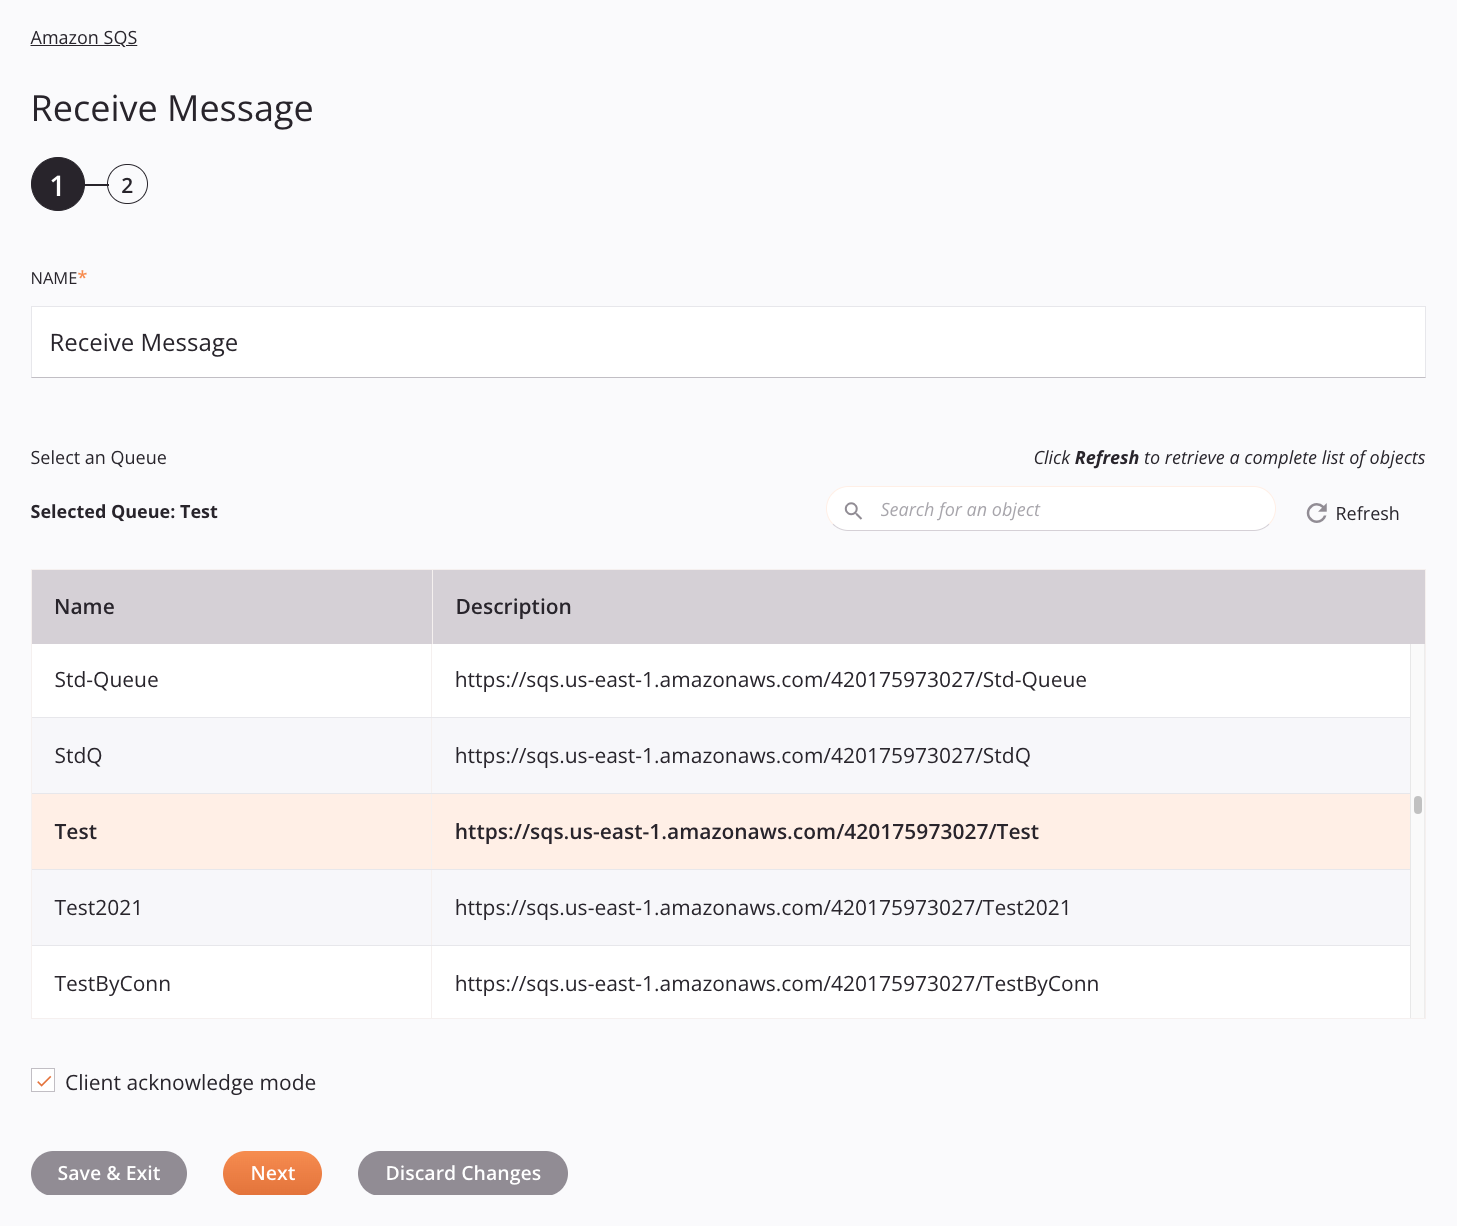Focus the Search for an object field

pyautogui.click(x=1051, y=509)
